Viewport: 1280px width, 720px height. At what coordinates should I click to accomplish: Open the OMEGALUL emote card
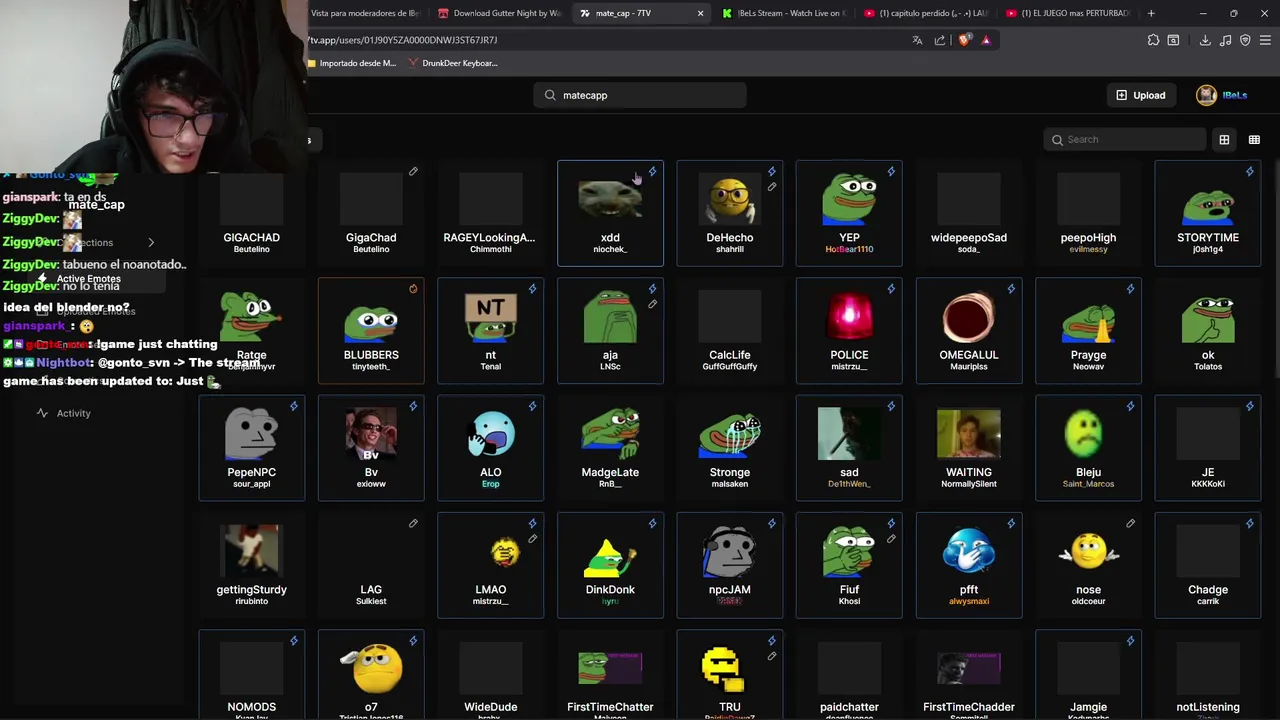(969, 330)
